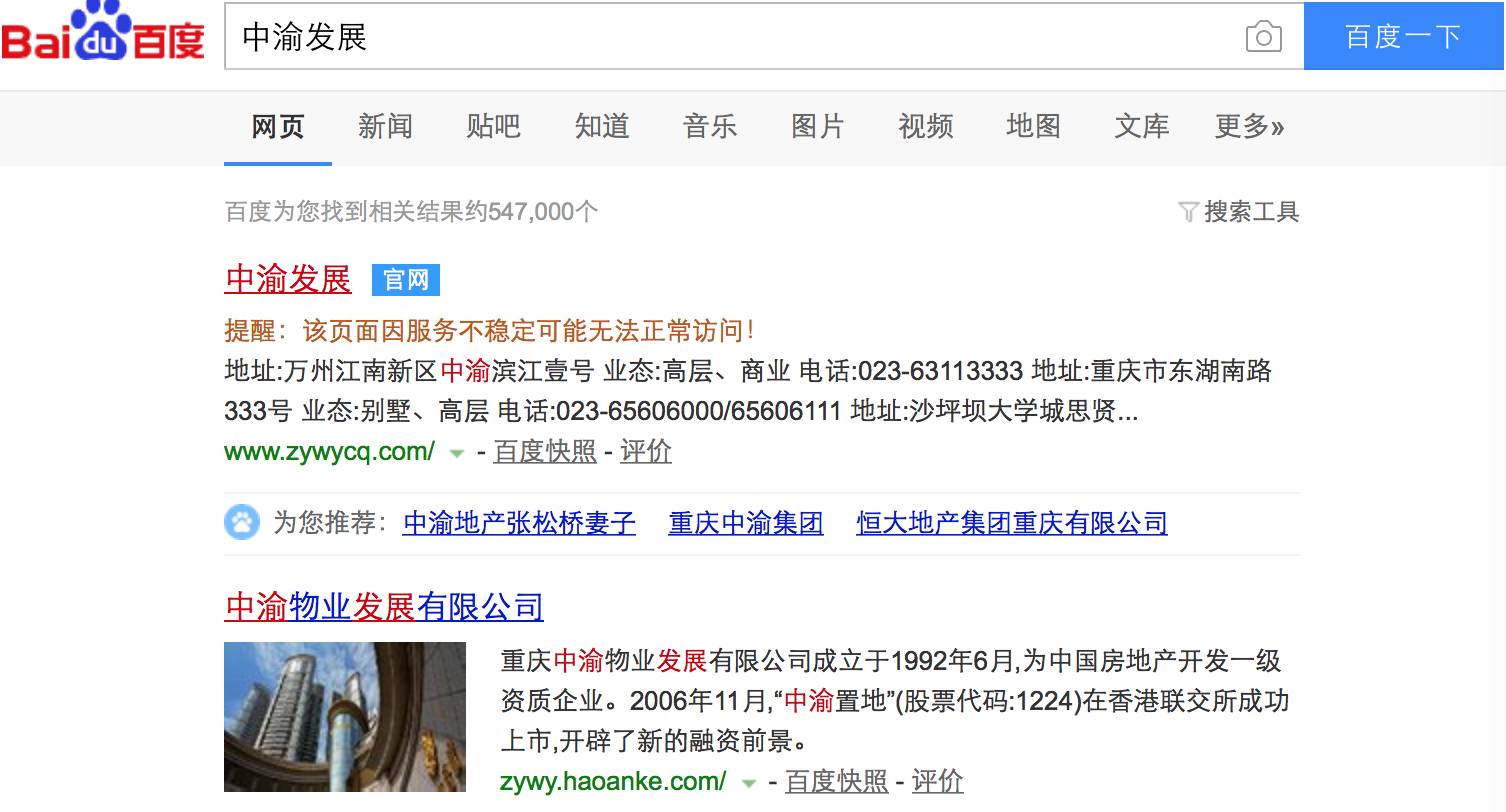Click description text starting 地址:万州江南新区
Viewport: 1506px width, 812px height.
(x=748, y=392)
